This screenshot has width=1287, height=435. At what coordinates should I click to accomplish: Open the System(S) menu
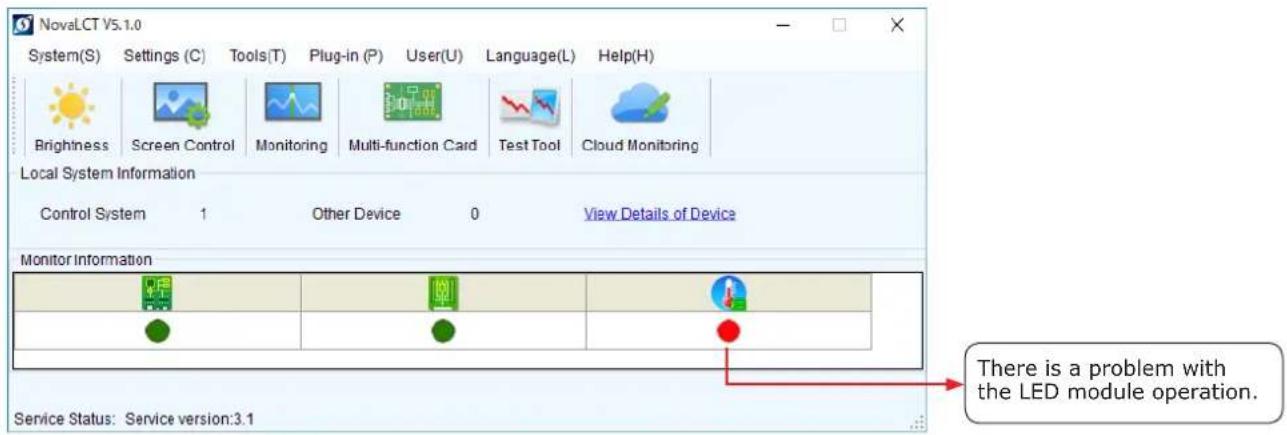tap(65, 56)
